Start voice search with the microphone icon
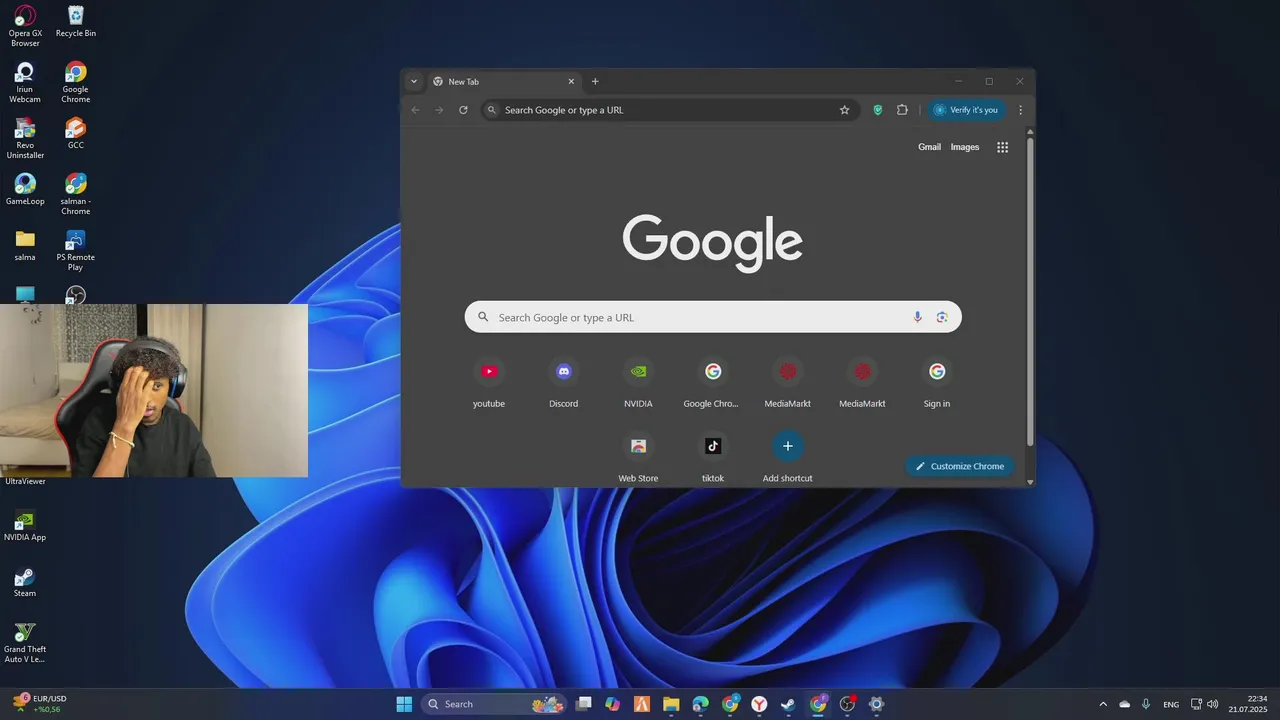The width and height of the screenshot is (1280, 720). click(x=918, y=317)
